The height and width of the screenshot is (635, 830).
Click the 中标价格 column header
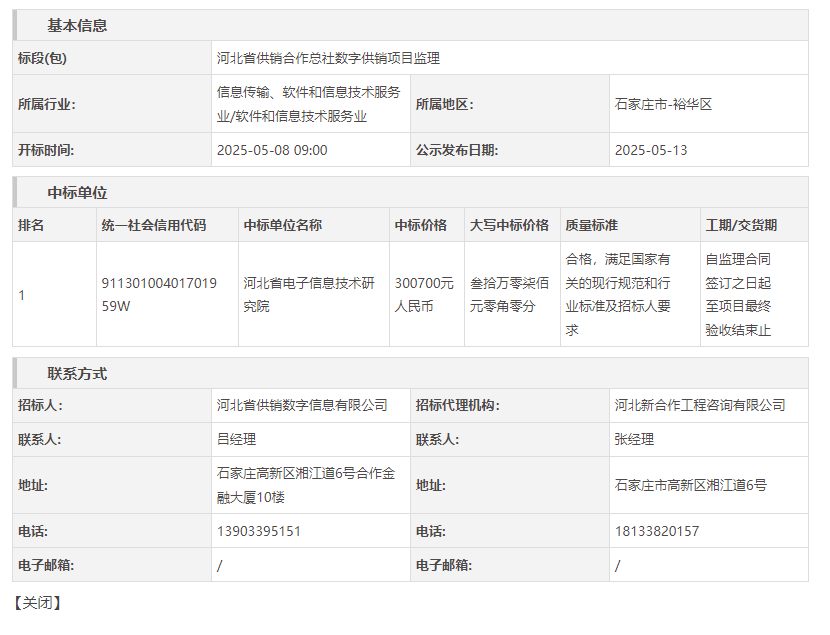click(421, 225)
